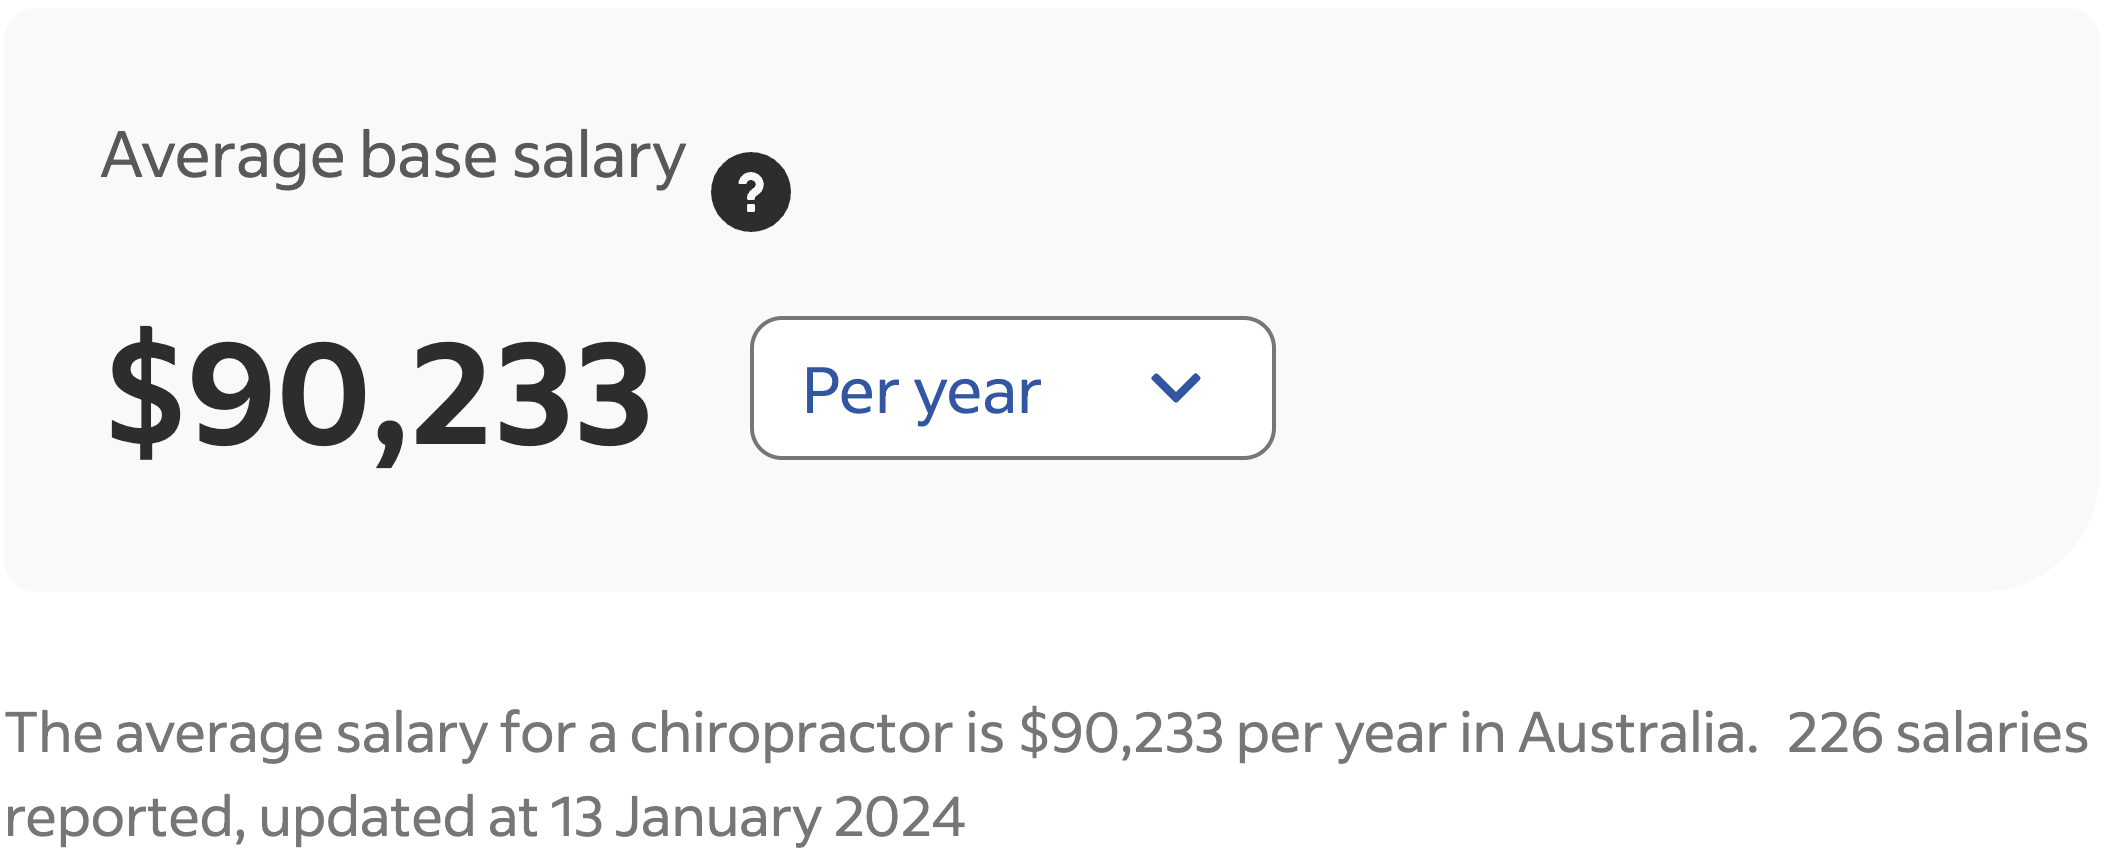Click the "Average base salary" heading
The image size is (2112, 854).
(393, 157)
